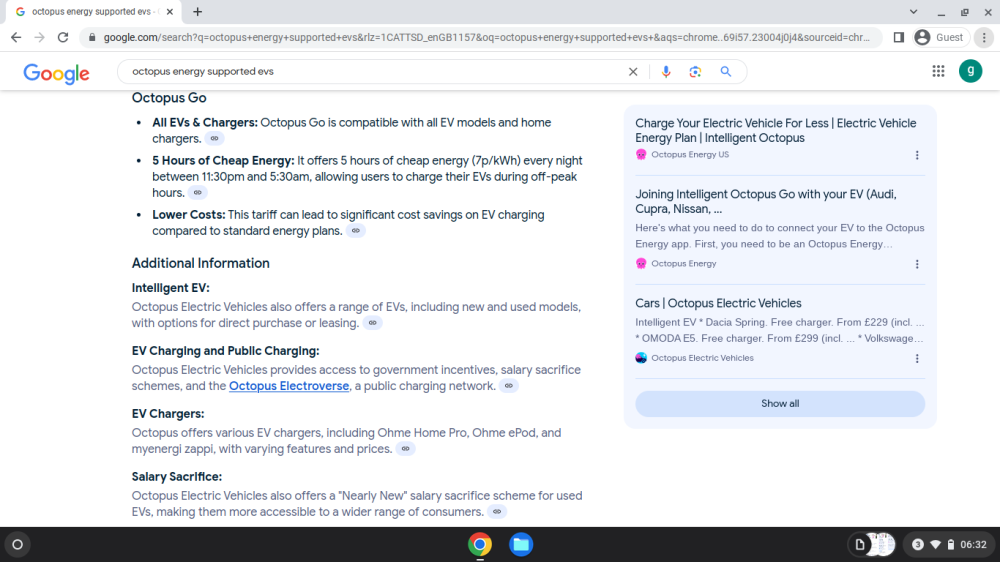
Task: View site info lock icon
Action: pos(92,38)
